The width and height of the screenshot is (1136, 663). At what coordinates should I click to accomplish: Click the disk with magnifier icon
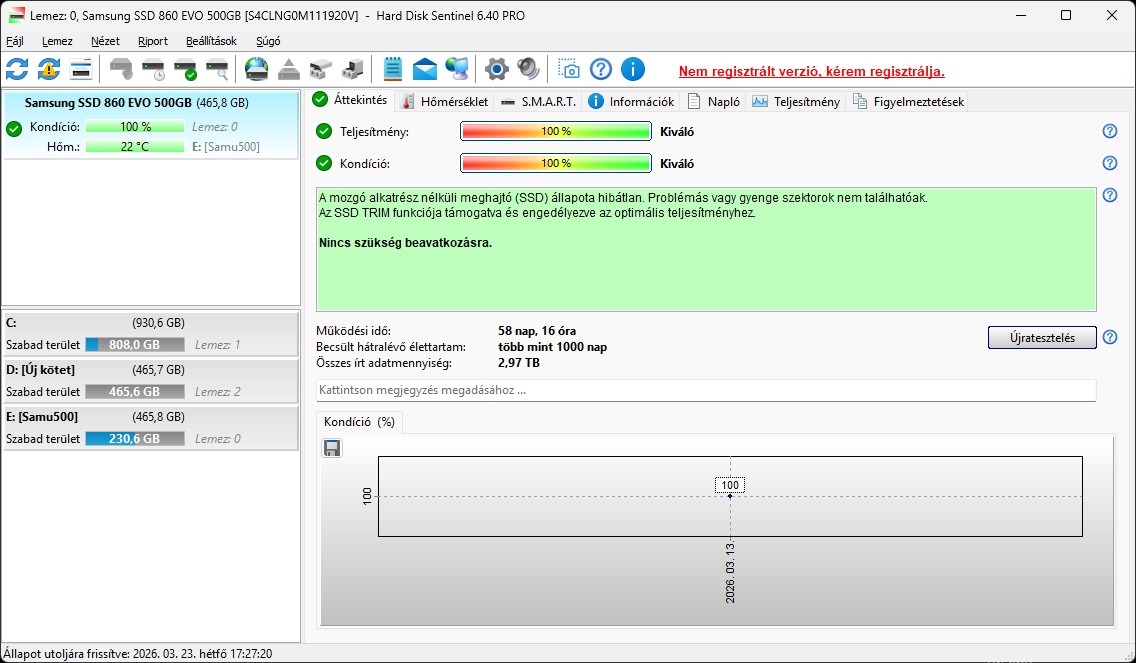pyautogui.click(x=217, y=70)
